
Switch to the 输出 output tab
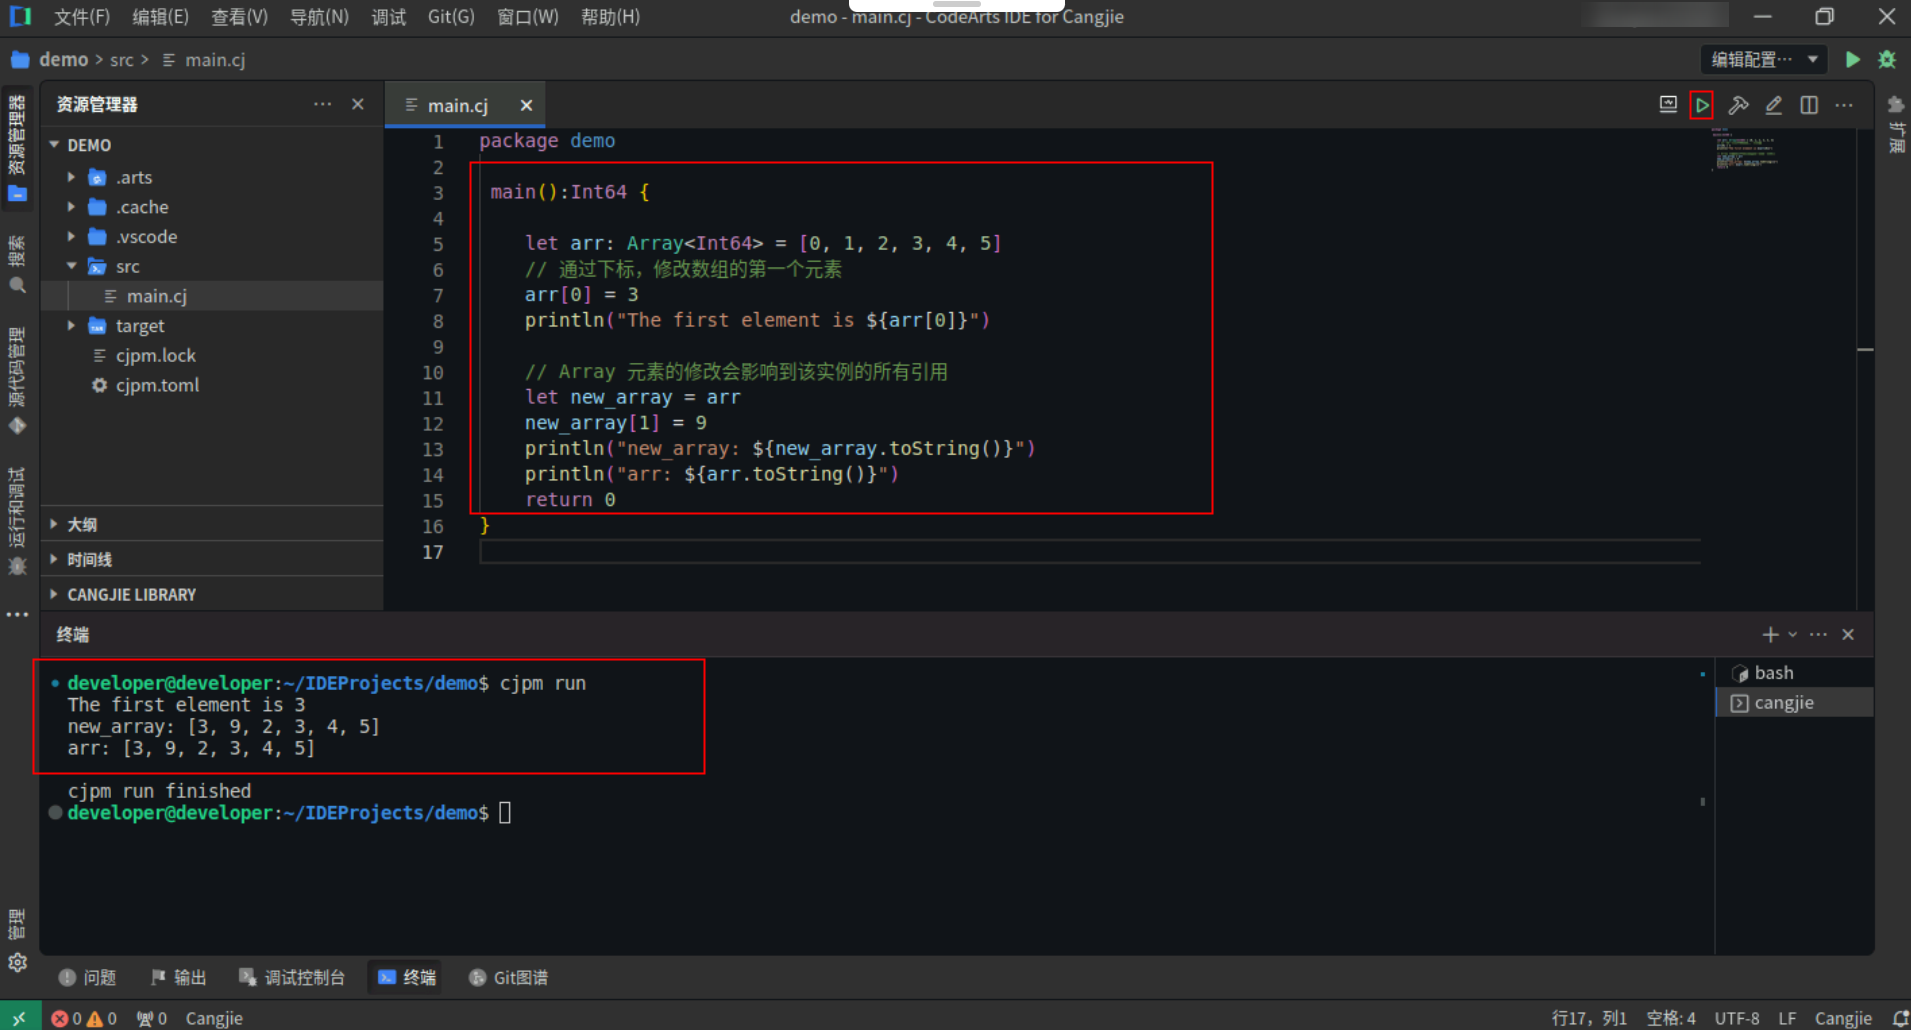tap(178, 977)
